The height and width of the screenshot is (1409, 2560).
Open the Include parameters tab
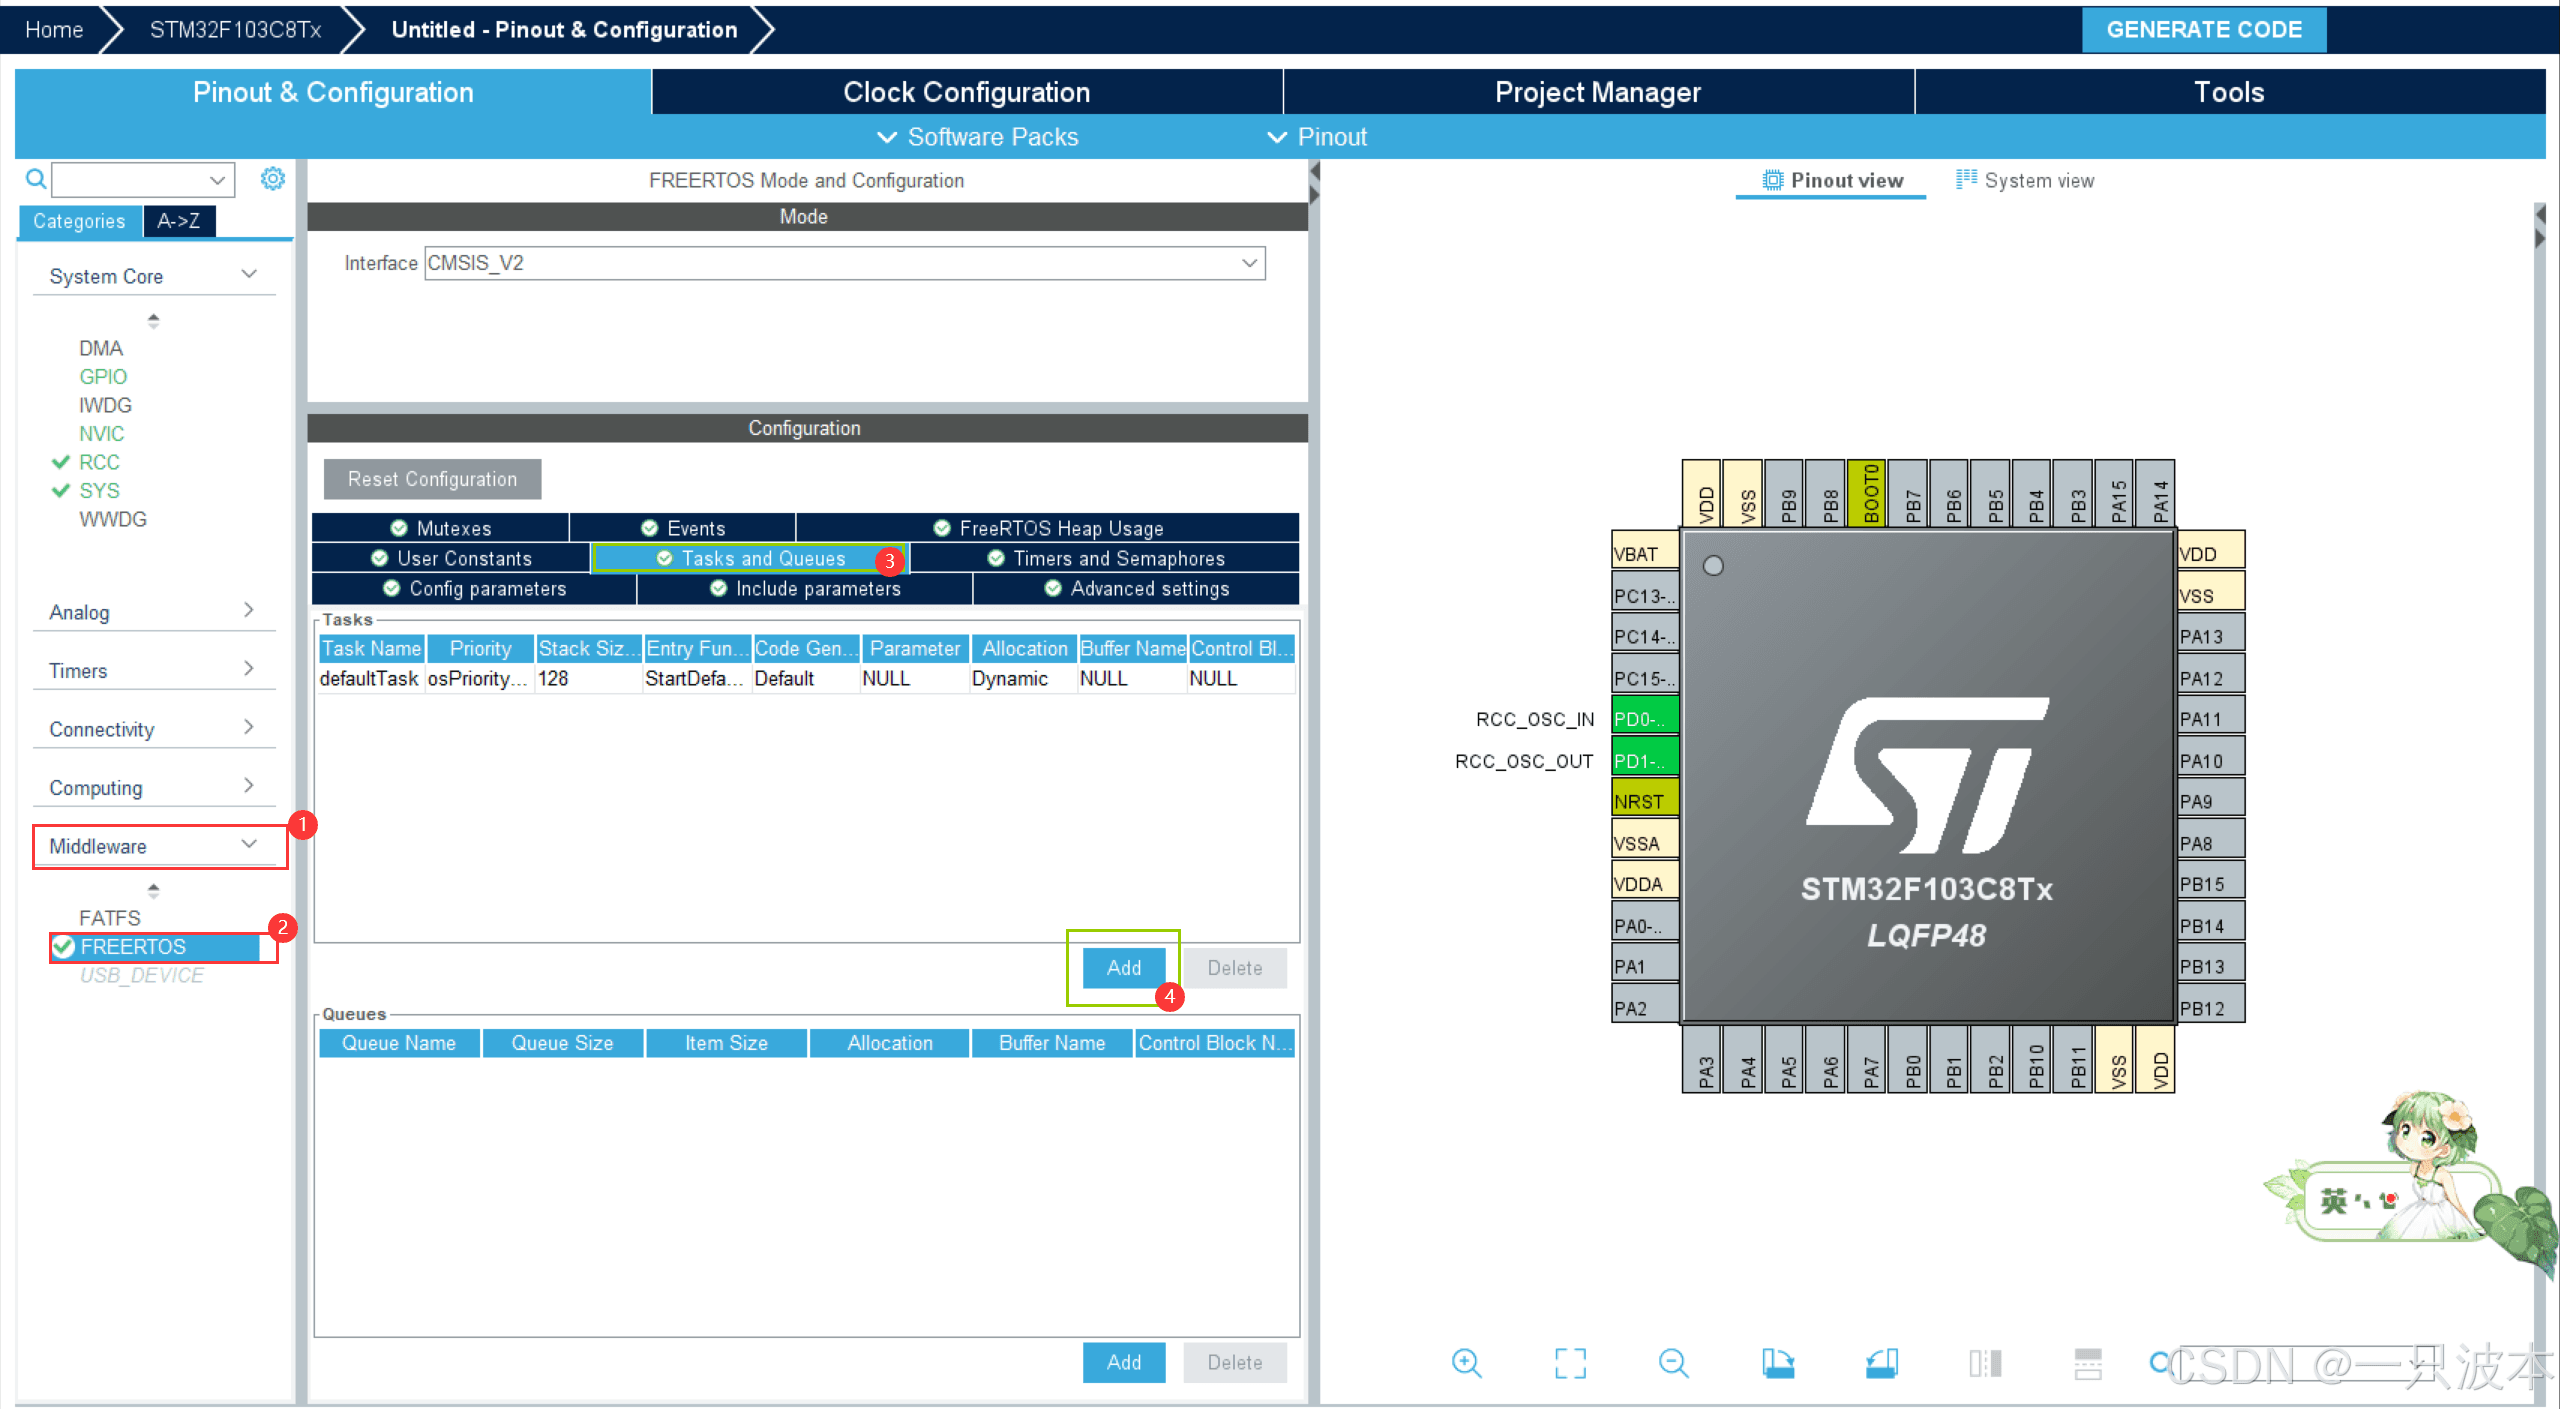[x=805, y=588]
